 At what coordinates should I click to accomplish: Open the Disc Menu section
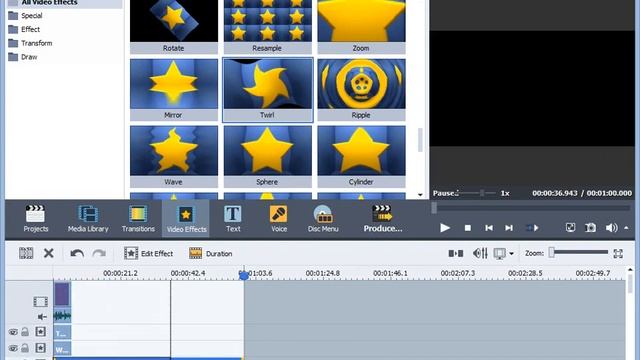pyautogui.click(x=323, y=219)
